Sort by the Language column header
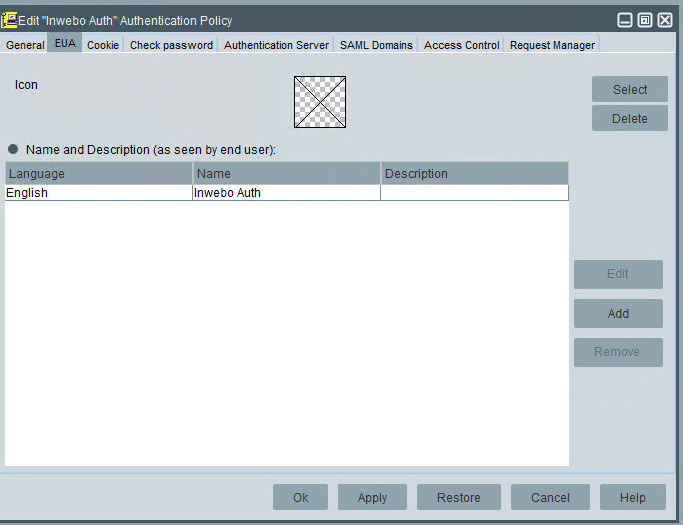The image size is (683, 525). point(99,173)
